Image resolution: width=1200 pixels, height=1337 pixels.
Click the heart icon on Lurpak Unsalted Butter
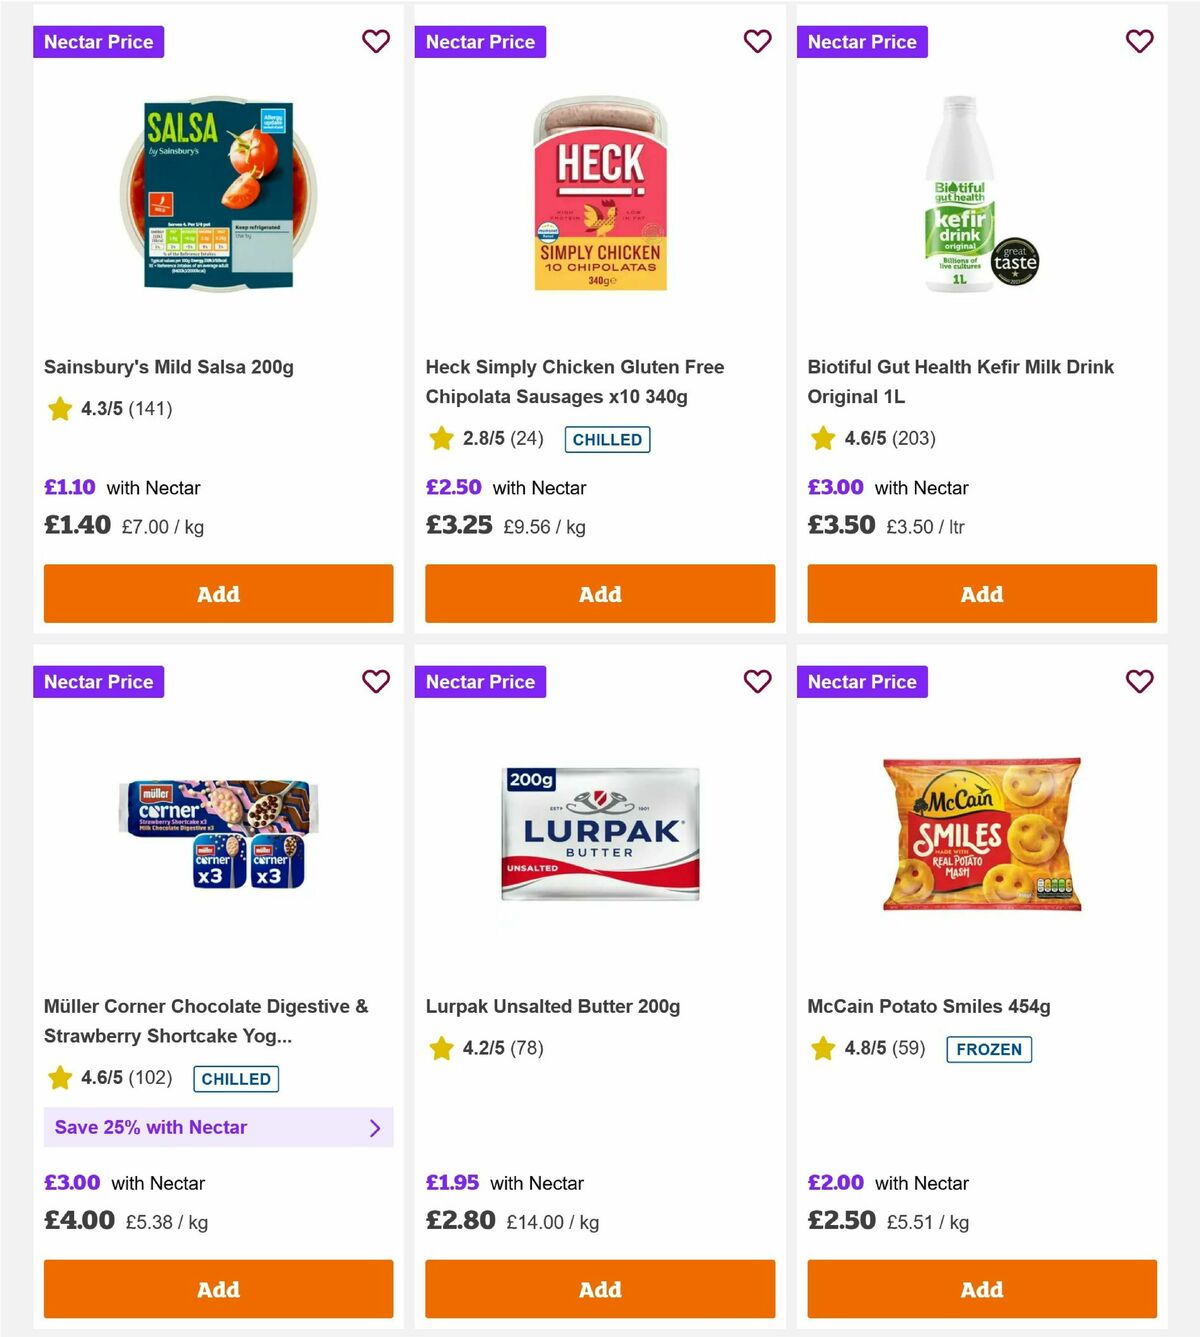point(758,681)
